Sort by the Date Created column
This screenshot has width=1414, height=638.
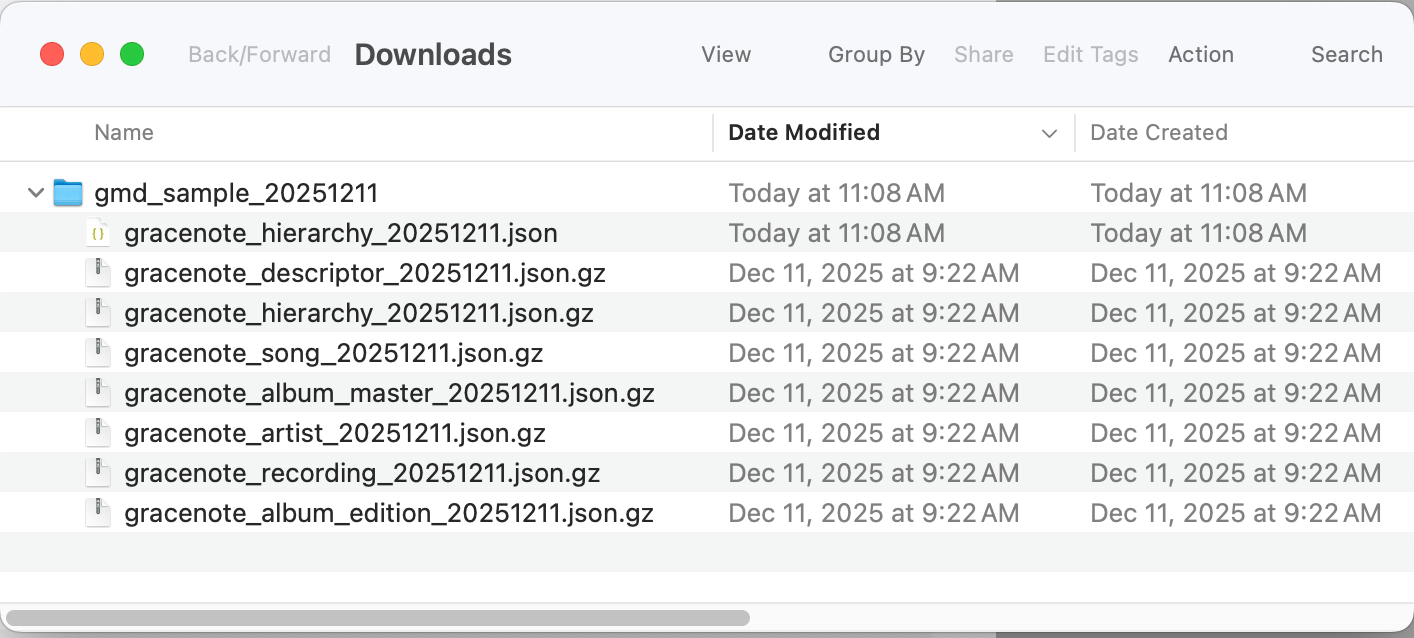[x=1159, y=133]
